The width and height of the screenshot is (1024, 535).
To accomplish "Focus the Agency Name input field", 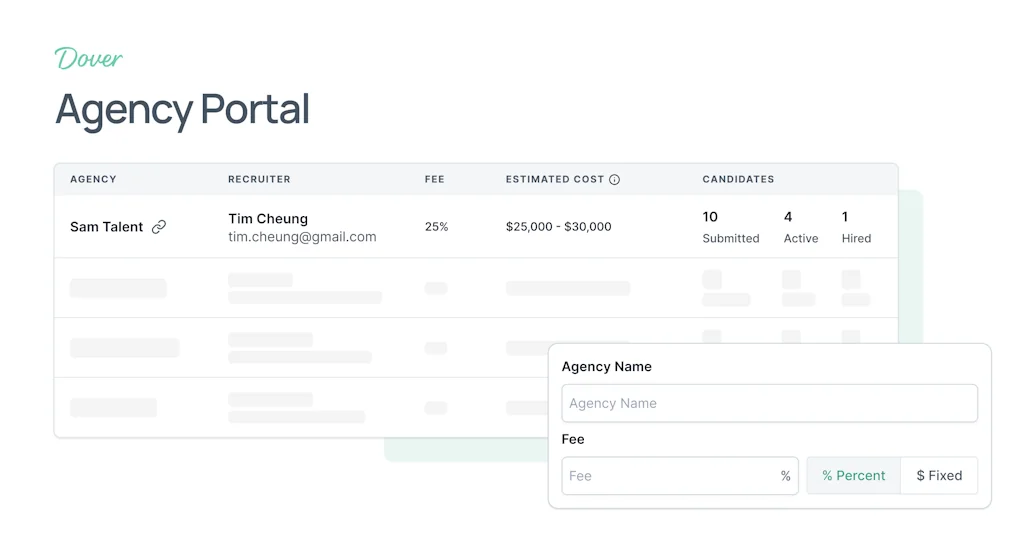I will [769, 403].
